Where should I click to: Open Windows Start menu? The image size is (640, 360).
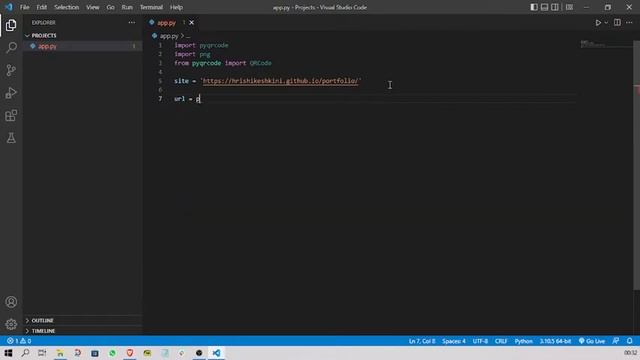pos(8,353)
